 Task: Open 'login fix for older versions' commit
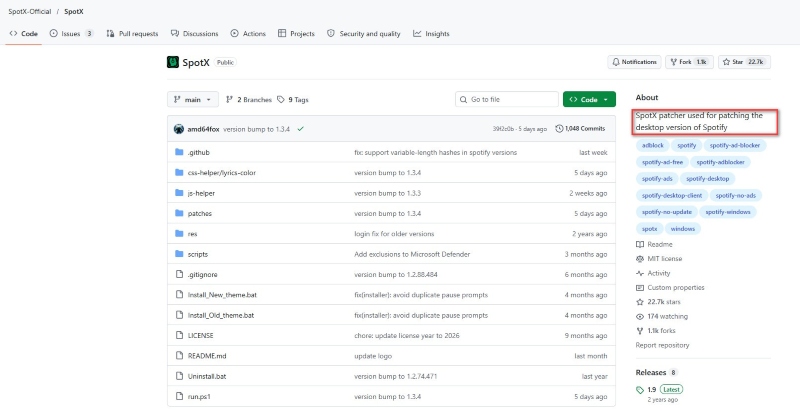[394, 234]
